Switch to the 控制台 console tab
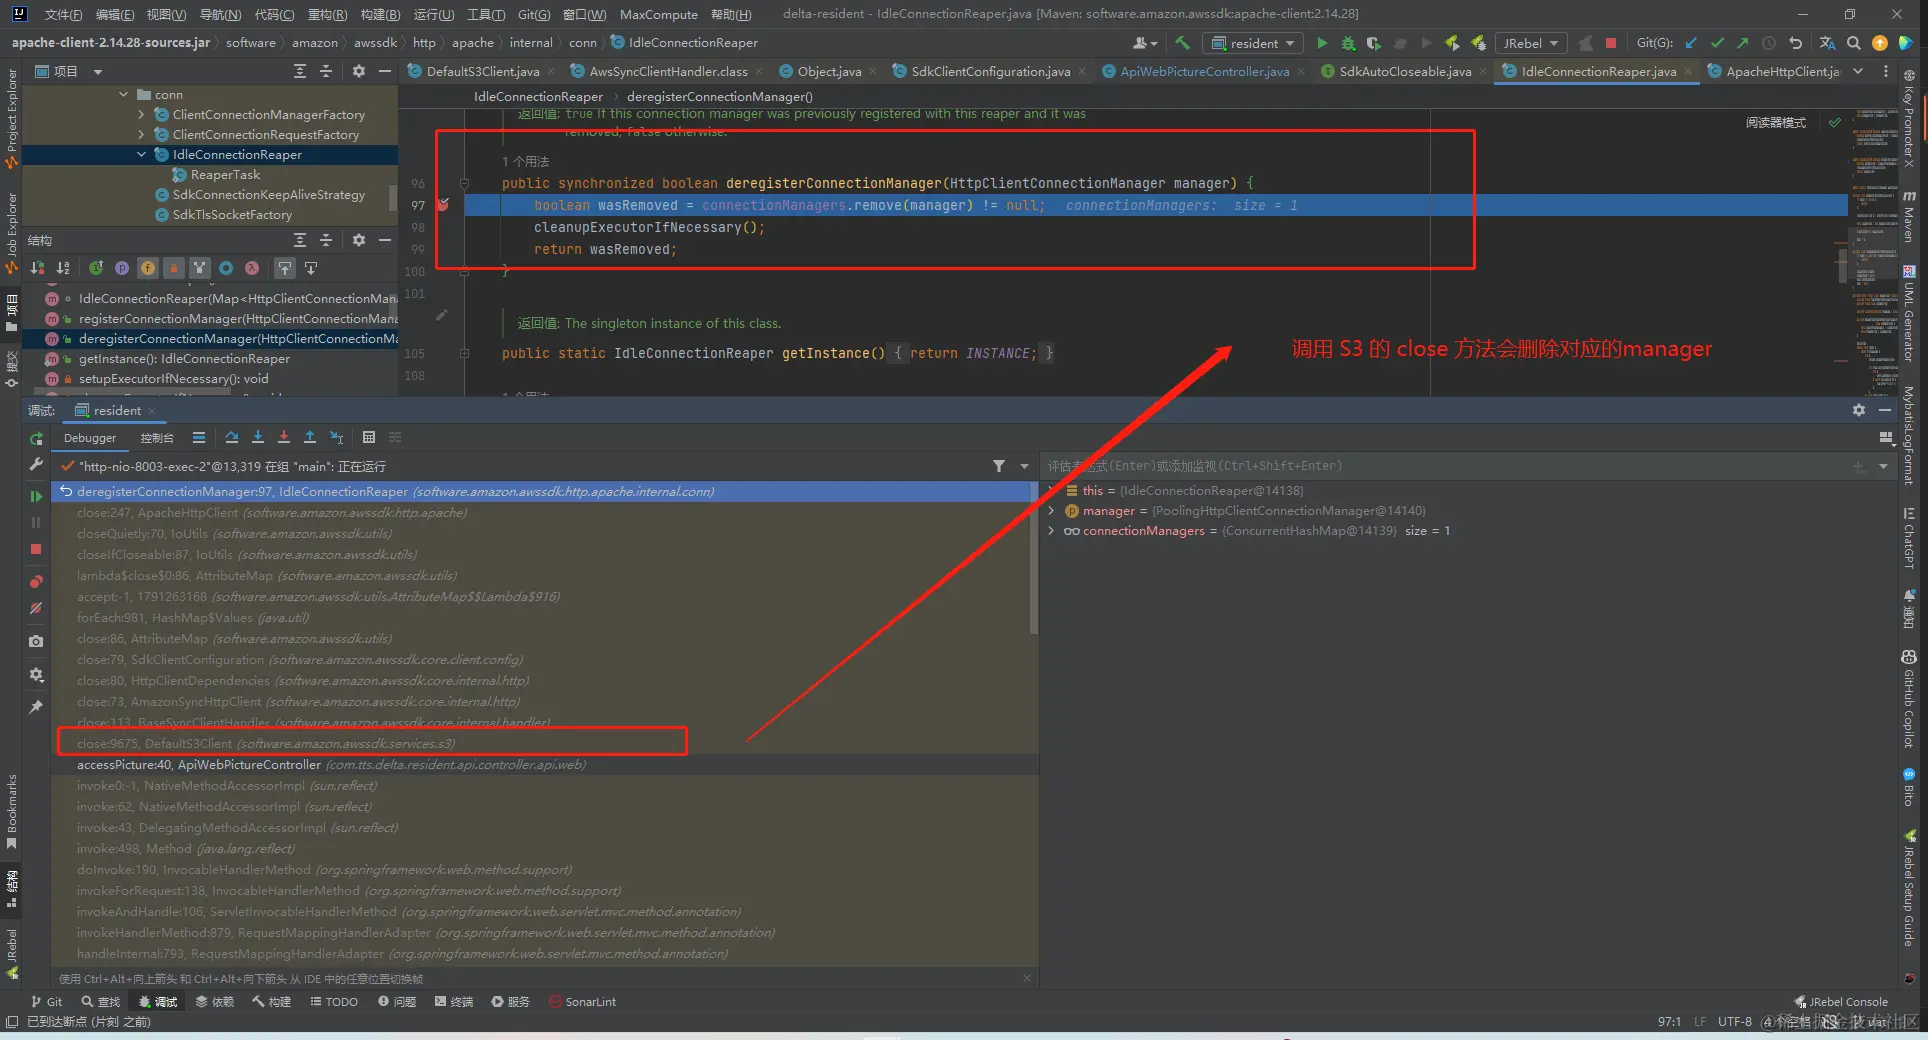 coord(157,438)
